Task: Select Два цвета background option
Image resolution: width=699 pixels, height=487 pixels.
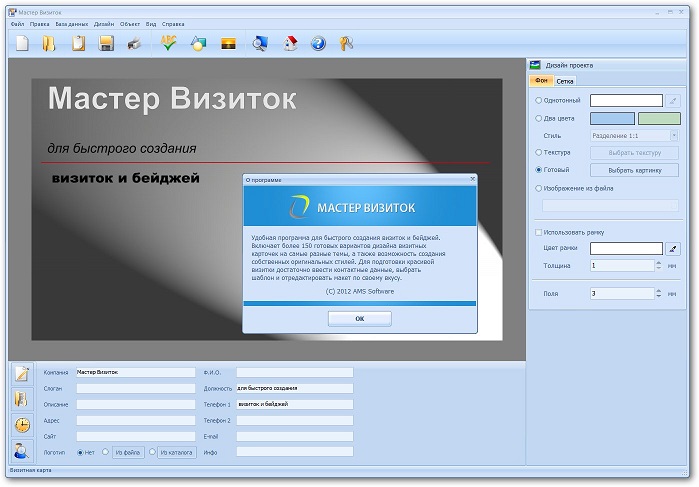Action: coord(539,118)
